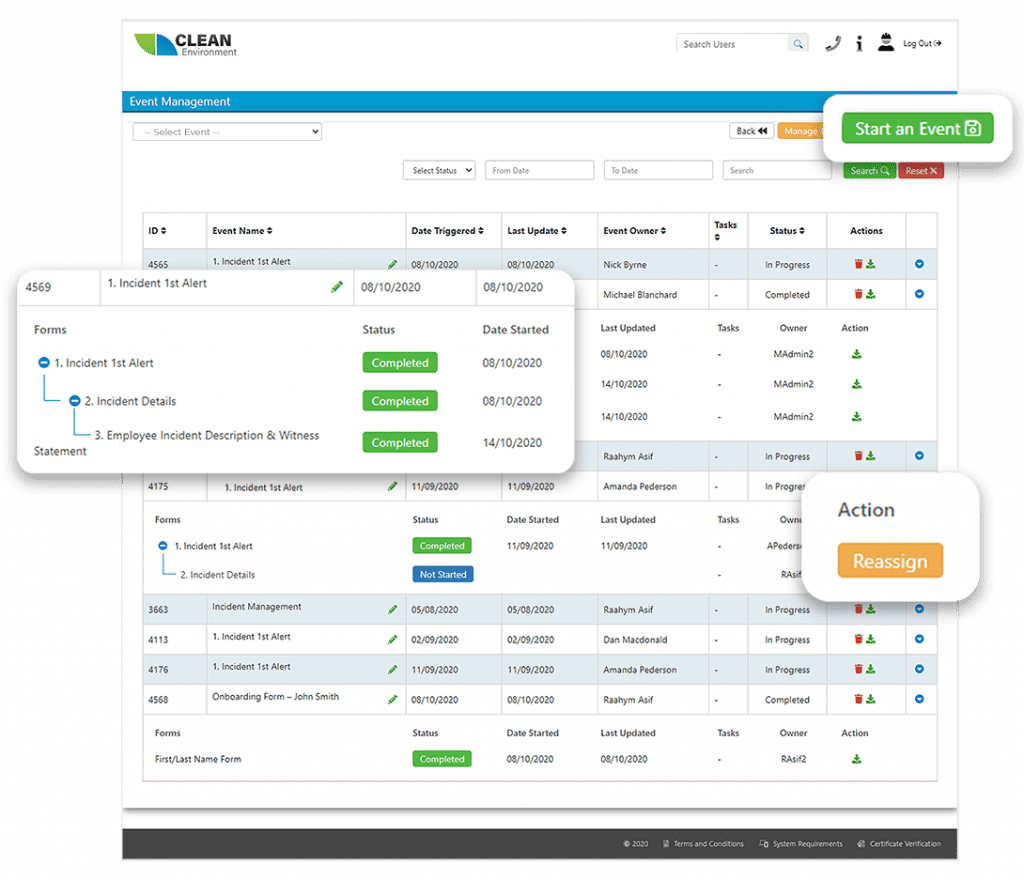Click the Clean Environment logo
This screenshot has width=1024, height=880.
coord(185,44)
